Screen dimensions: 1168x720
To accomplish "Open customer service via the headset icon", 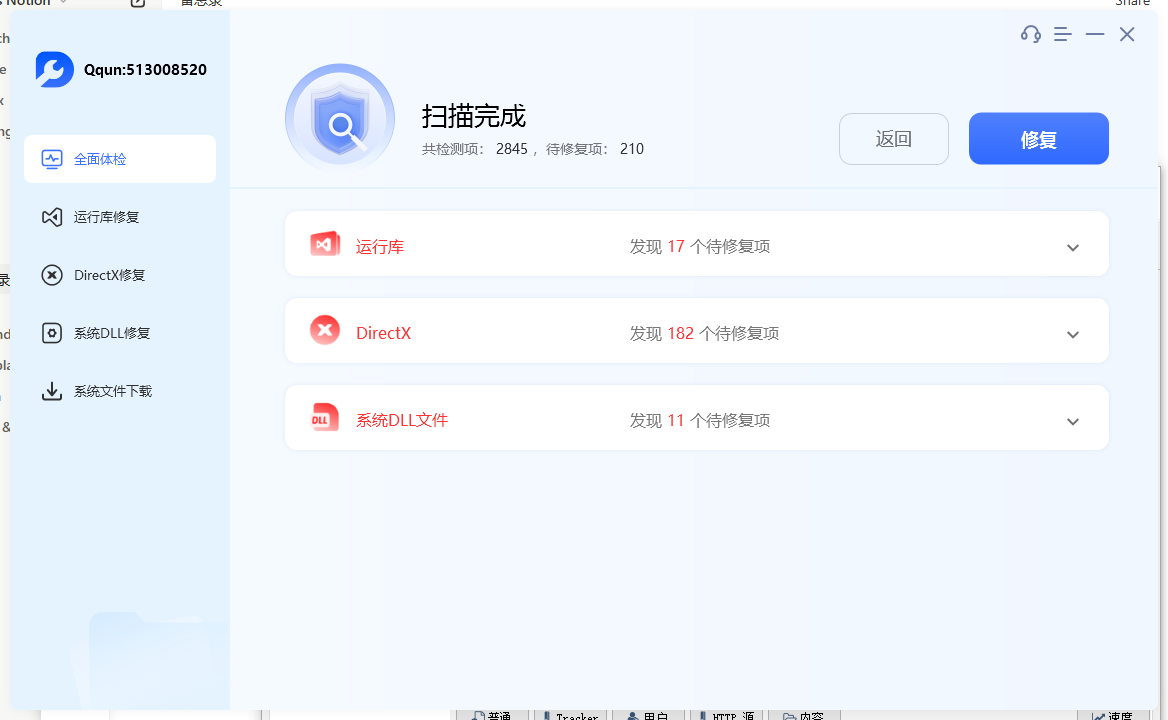I will pos(1031,34).
